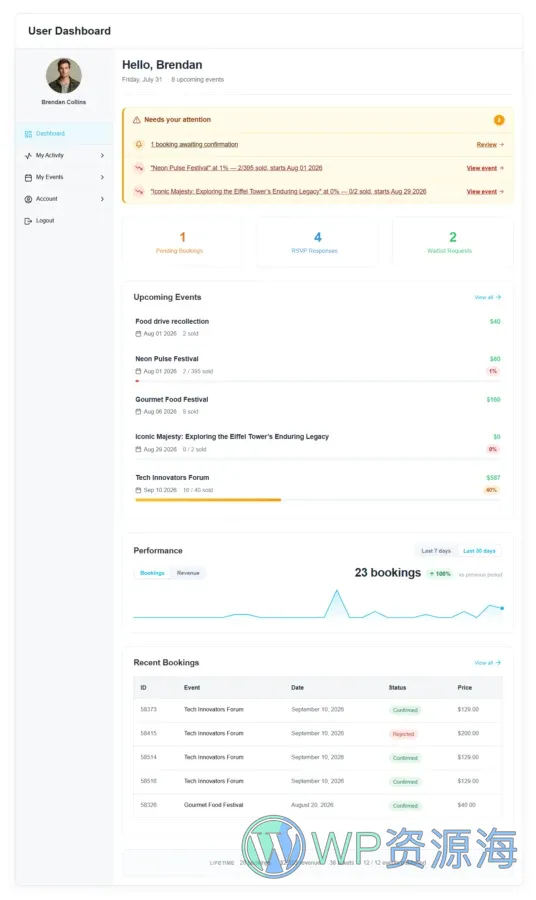Click the Account user icon
Viewport: 536px width, 900px height.
[x=28, y=199]
